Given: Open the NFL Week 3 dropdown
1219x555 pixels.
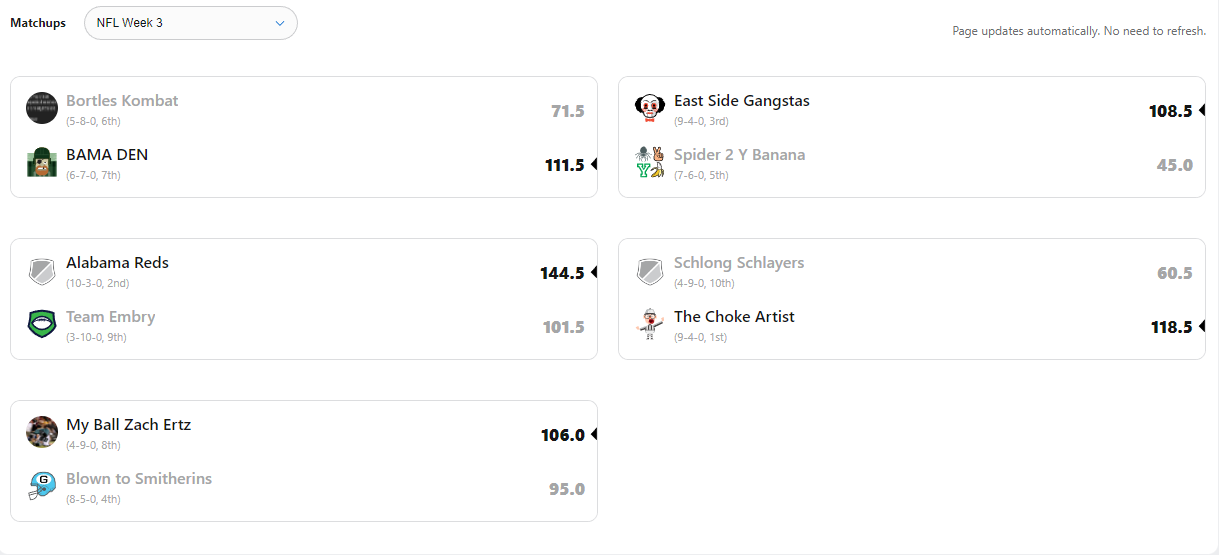Looking at the screenshot, I should 190,23.
